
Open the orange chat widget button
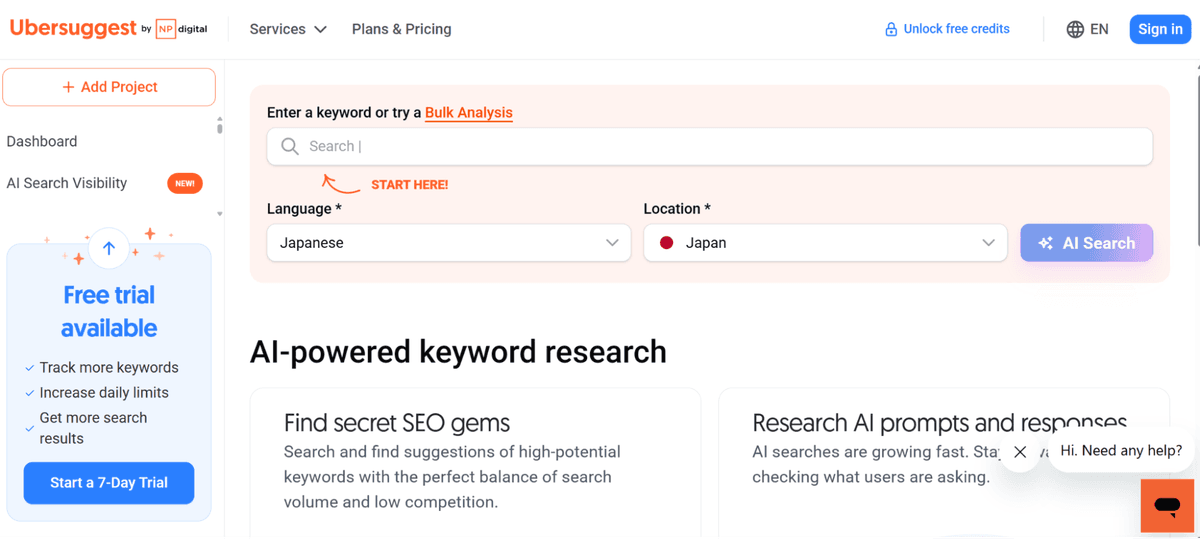click(1167, 506)
